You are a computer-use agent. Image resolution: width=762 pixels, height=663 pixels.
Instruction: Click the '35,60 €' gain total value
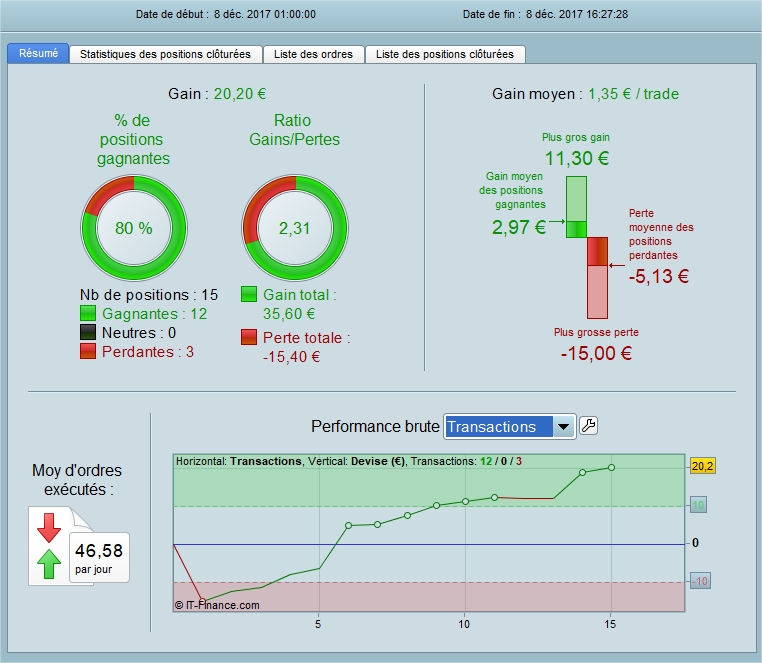coord(289,314)
